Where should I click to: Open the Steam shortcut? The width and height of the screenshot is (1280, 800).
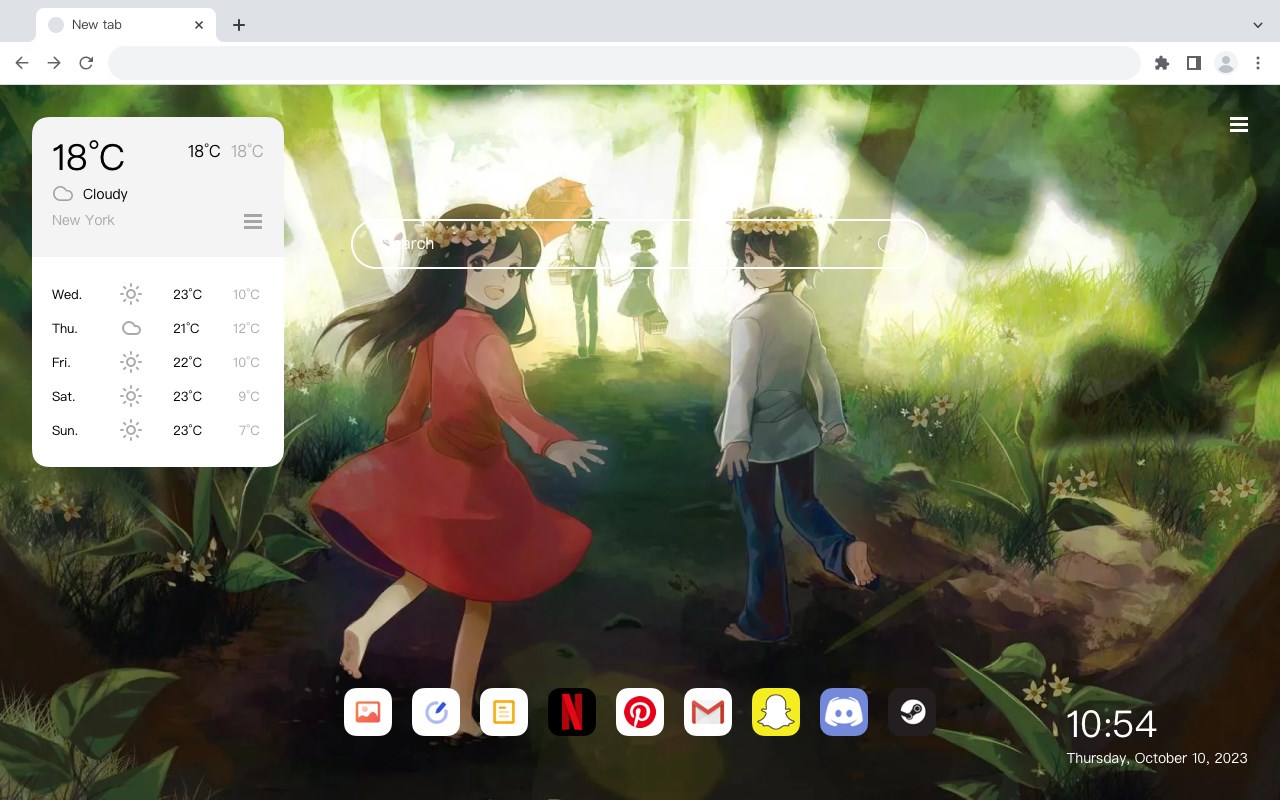(x=912, y=712)
